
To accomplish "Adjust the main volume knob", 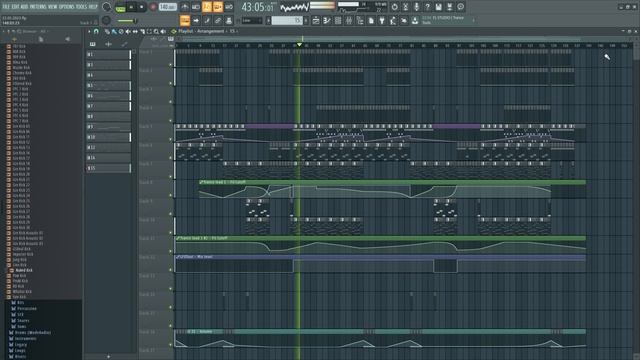I will pyautogui.click(x=107, y=7).
